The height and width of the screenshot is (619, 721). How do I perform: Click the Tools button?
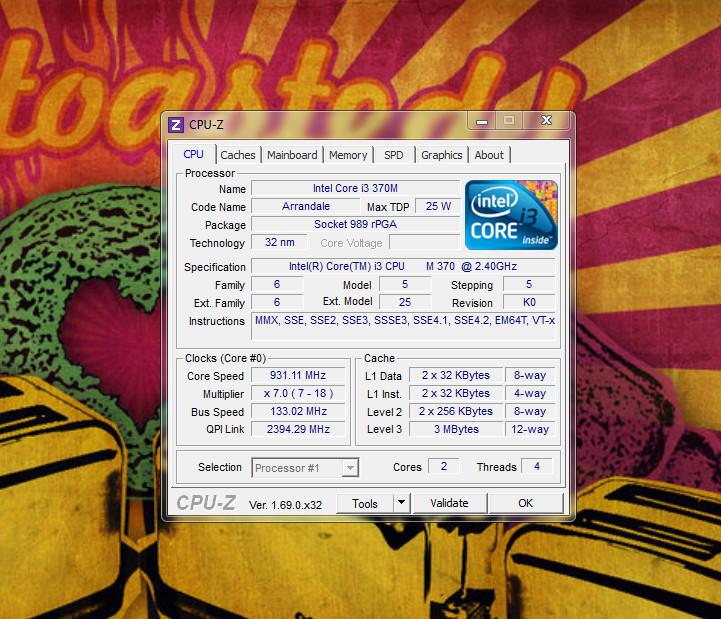pyautogui.click(x=365, y=504)
